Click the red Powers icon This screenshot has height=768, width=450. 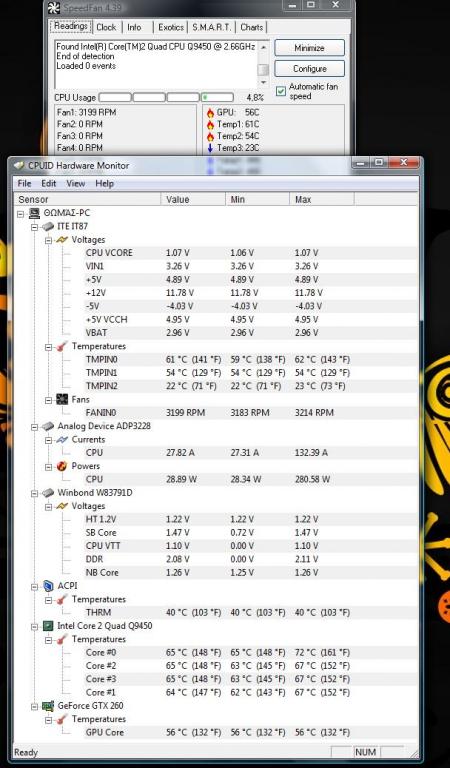[x=62, y=466]
